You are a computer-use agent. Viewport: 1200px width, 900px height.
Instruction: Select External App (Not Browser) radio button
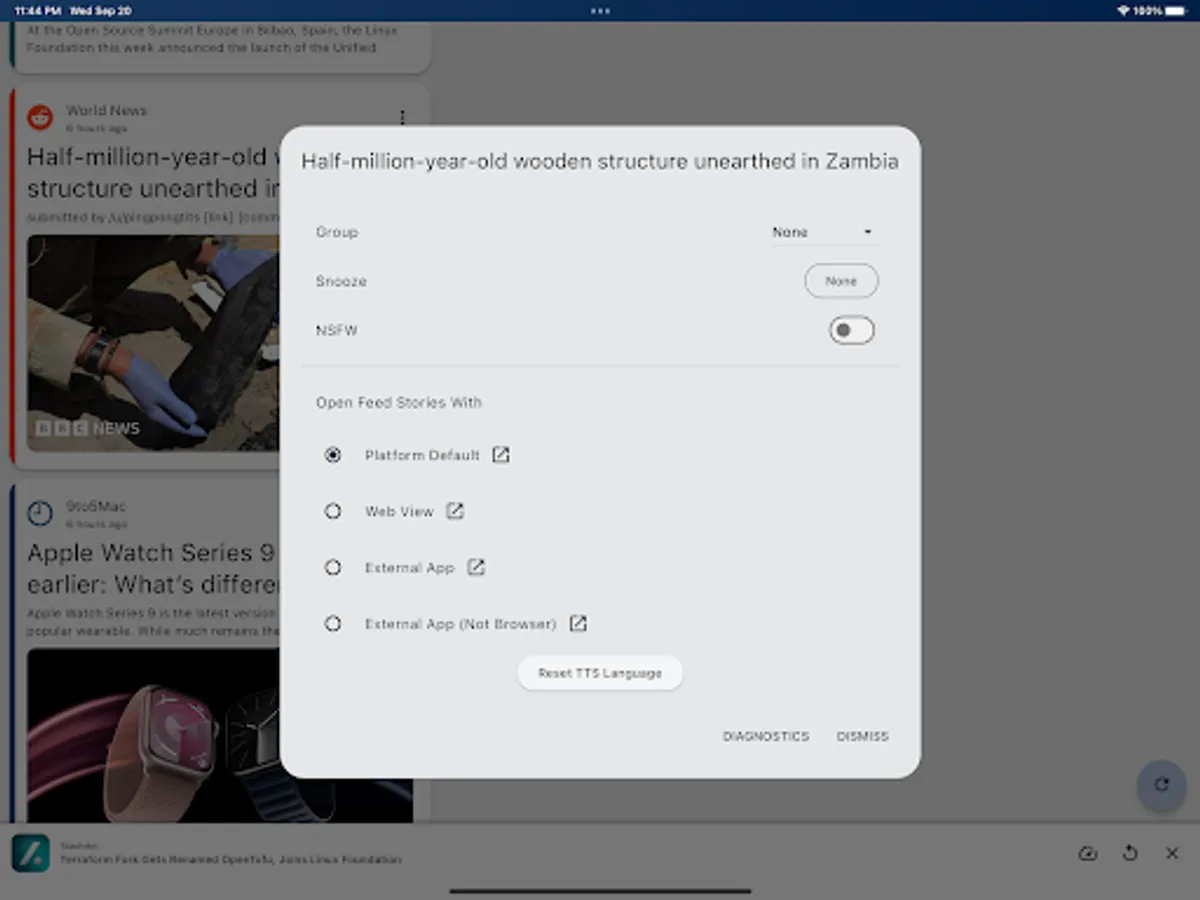(x=333, y=623)
